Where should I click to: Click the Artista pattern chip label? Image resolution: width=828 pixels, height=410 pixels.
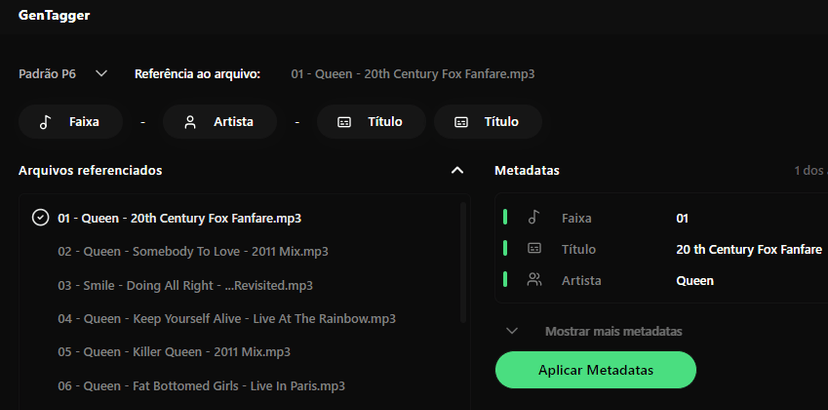tap(233, 122)
